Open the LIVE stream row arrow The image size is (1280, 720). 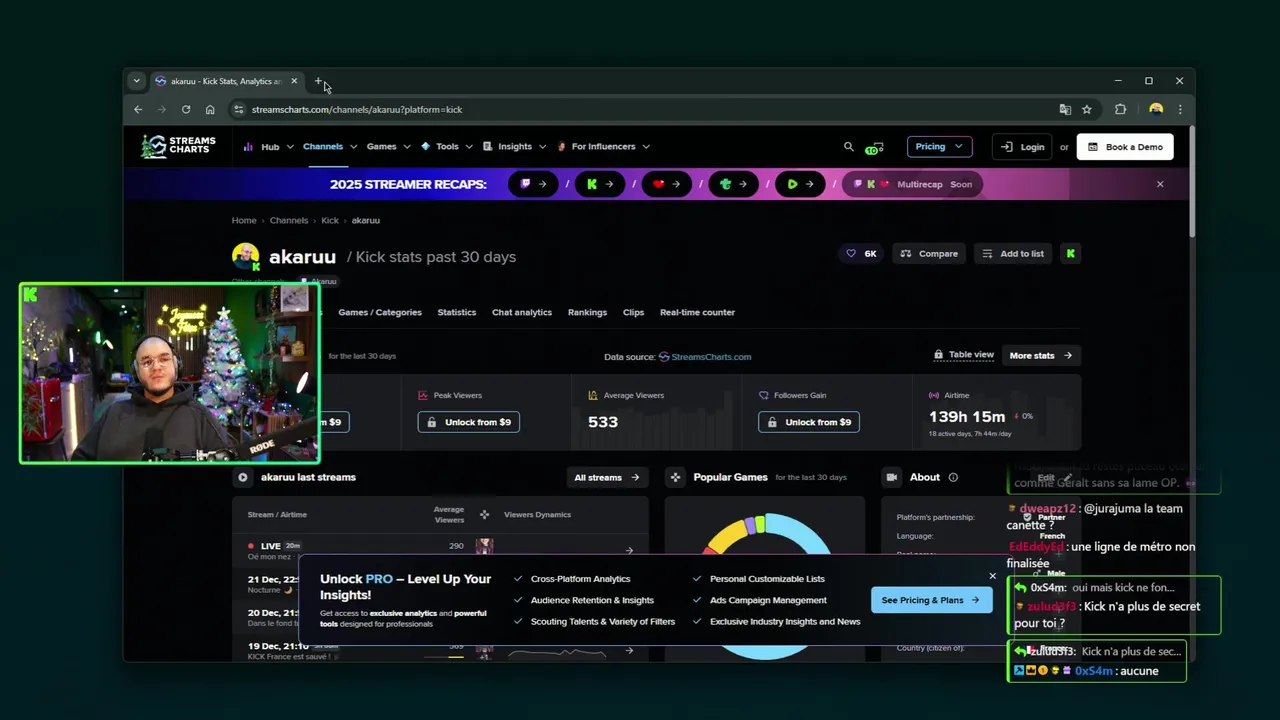(x=629, y=550)
